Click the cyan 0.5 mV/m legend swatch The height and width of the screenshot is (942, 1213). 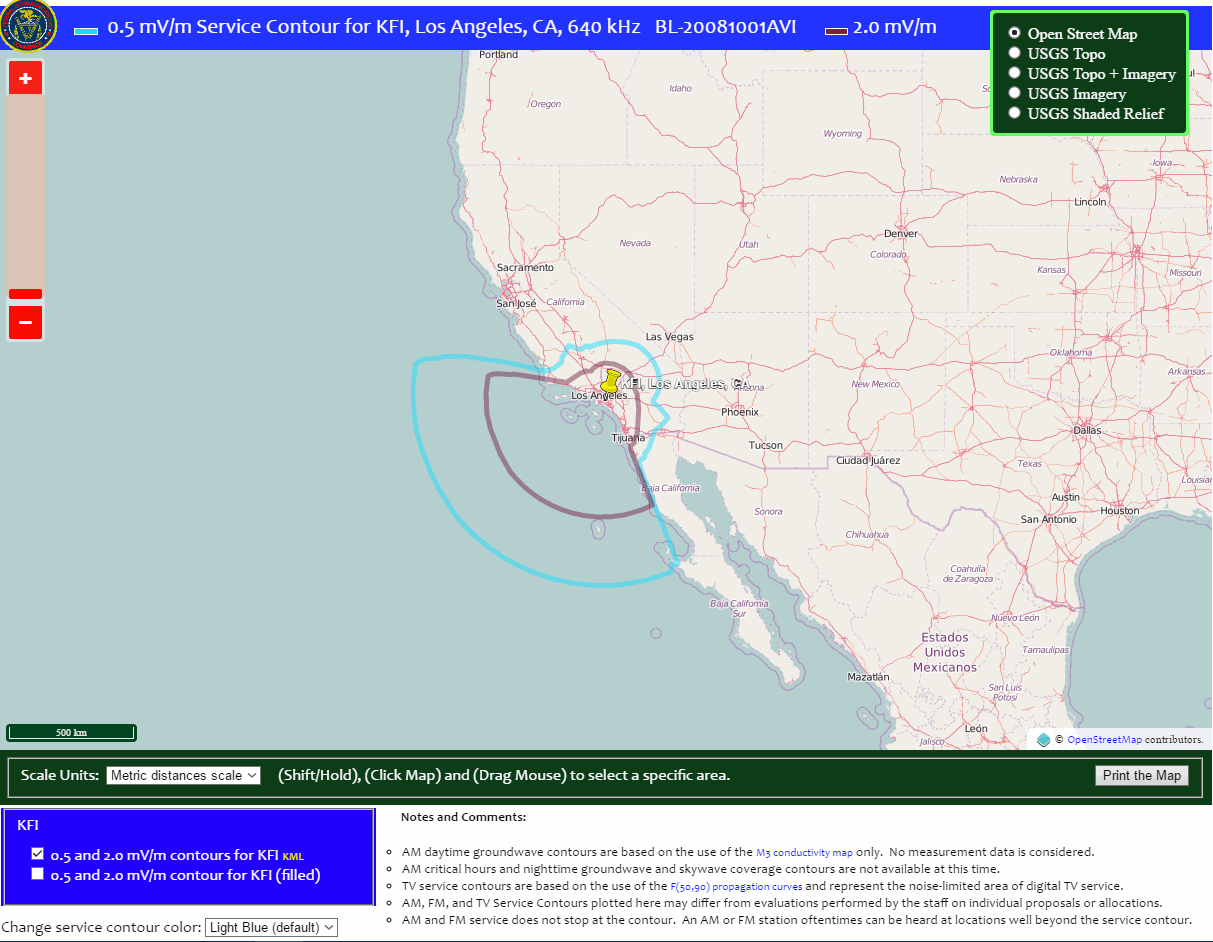tap(85, 31)
